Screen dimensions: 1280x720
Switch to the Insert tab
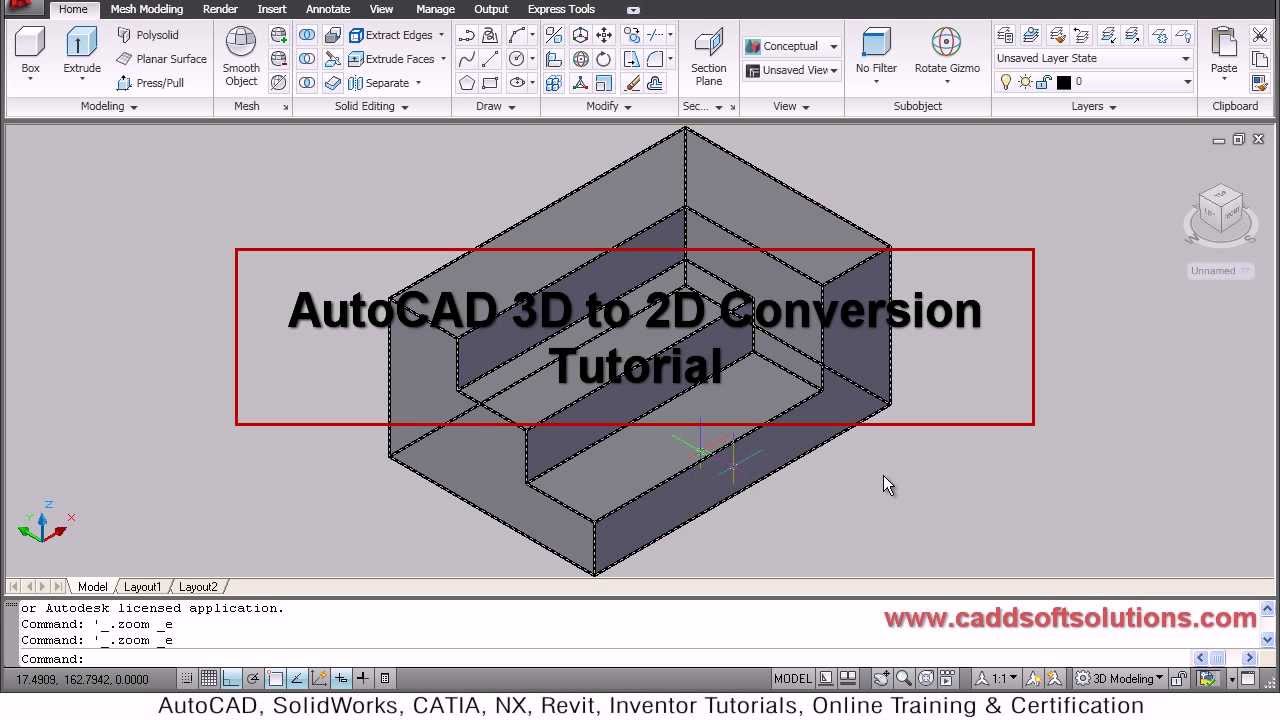pos(272,9)
